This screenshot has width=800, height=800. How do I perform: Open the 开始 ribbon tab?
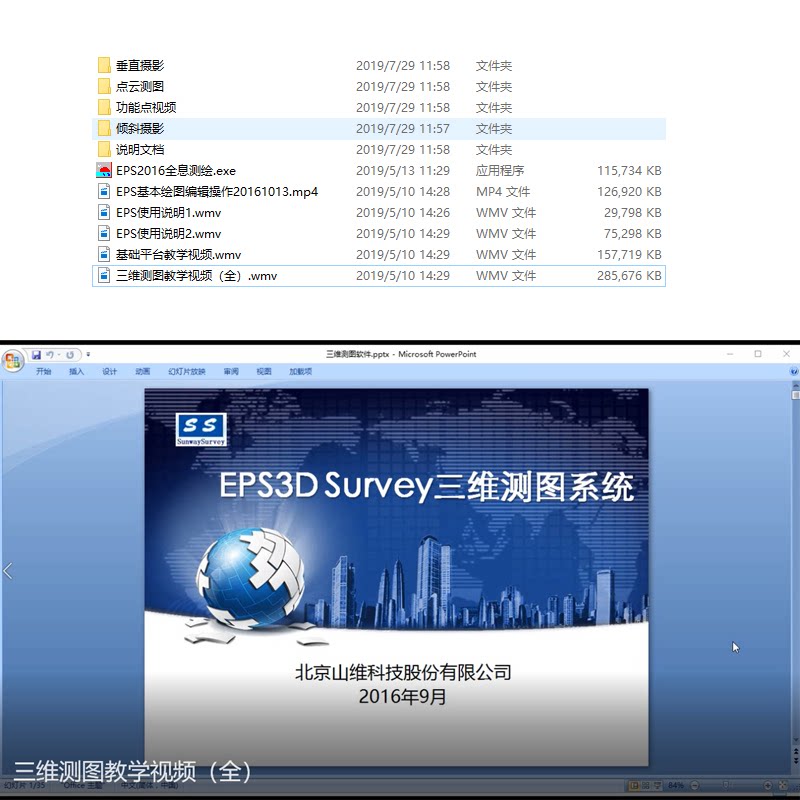pyautogui.click(x=43, y=371)
